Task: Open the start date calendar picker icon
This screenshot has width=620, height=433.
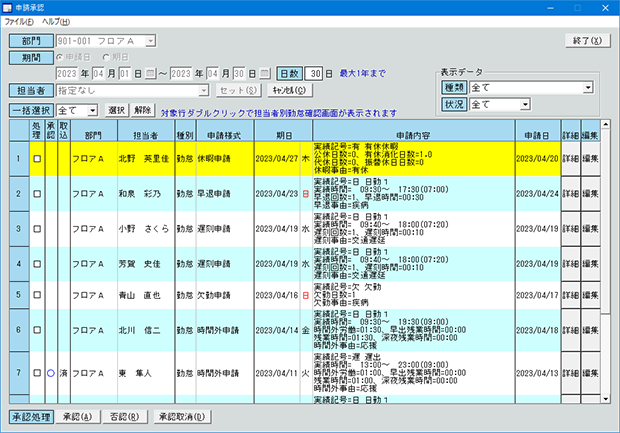Action: coord(150,74)
